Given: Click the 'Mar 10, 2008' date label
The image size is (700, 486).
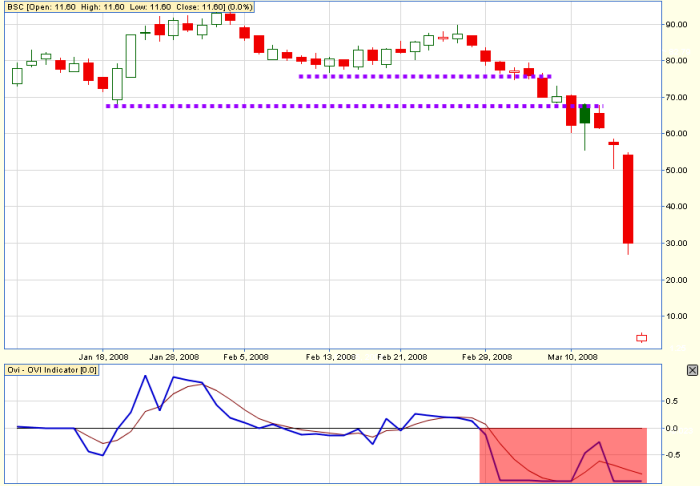Looking at the screenshot, I should [572, 357].
